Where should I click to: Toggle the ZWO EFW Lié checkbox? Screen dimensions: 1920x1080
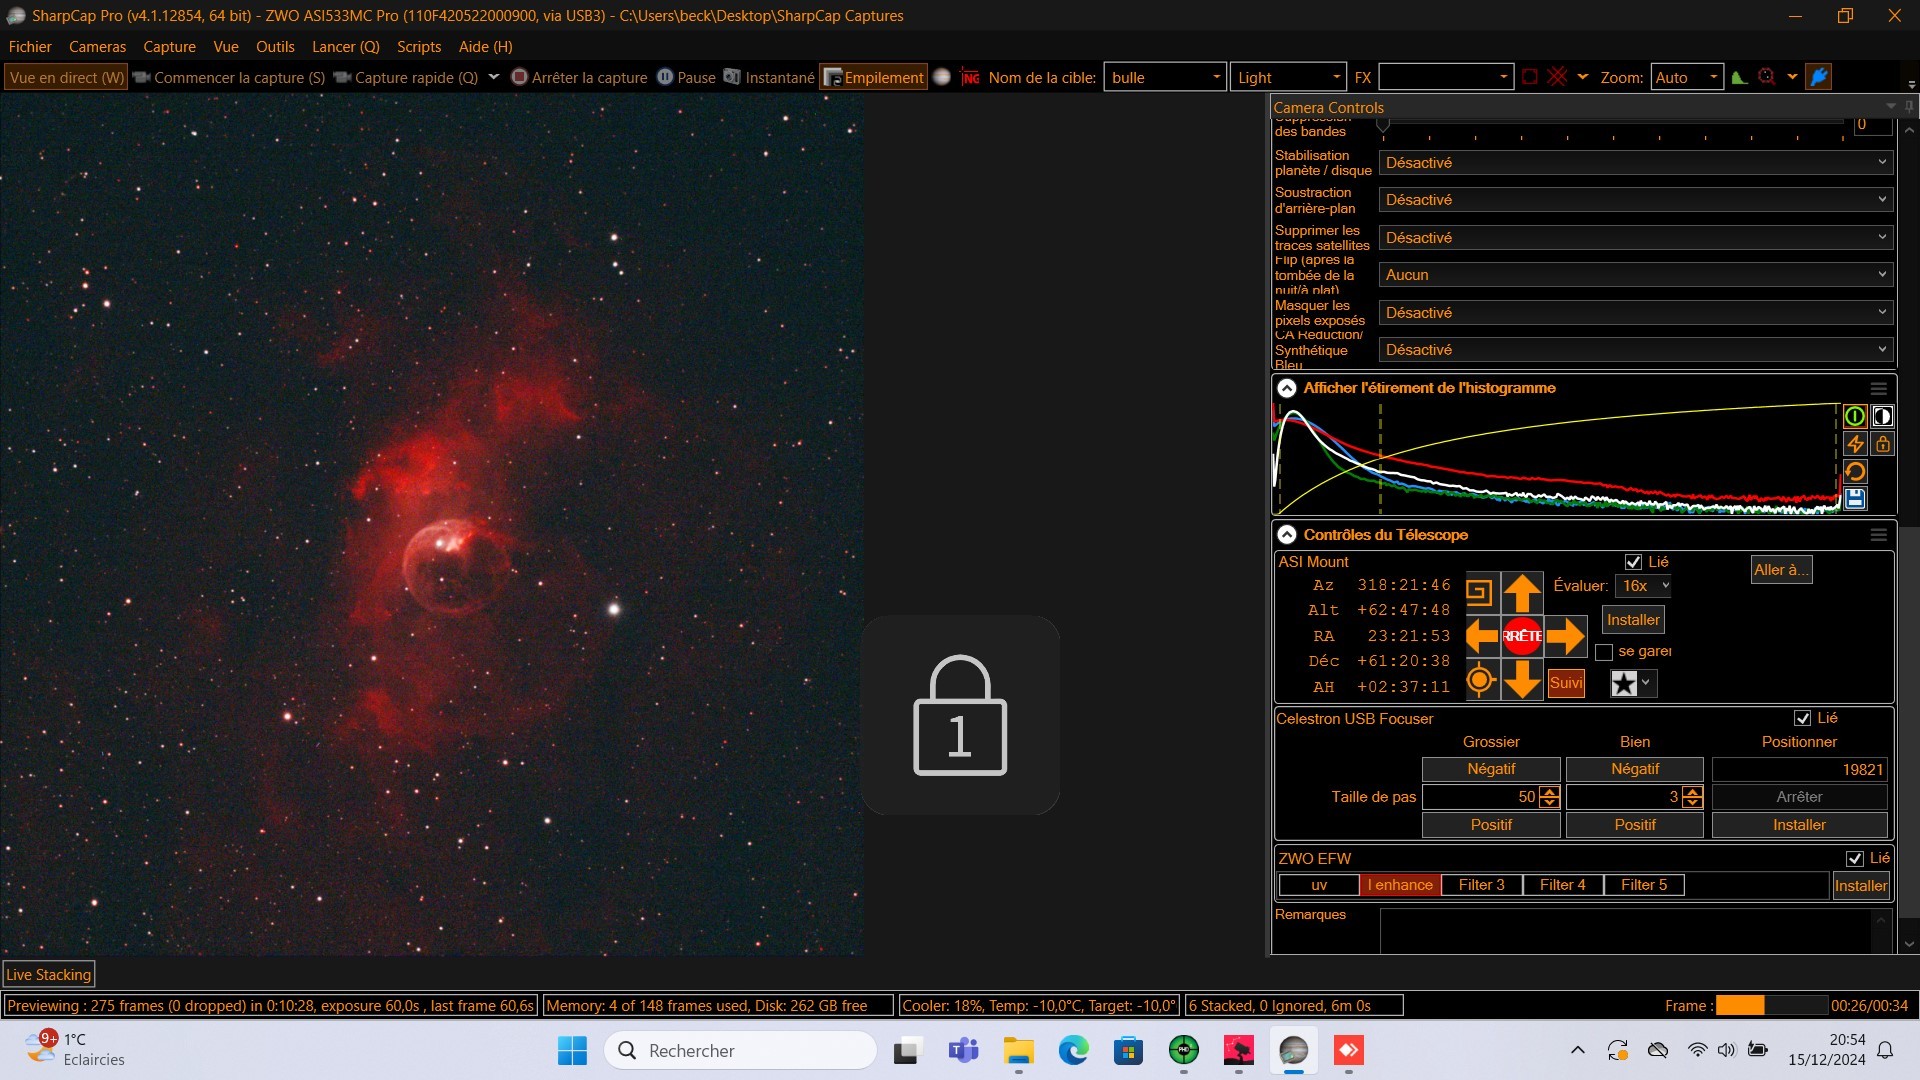pos(1855,858)
